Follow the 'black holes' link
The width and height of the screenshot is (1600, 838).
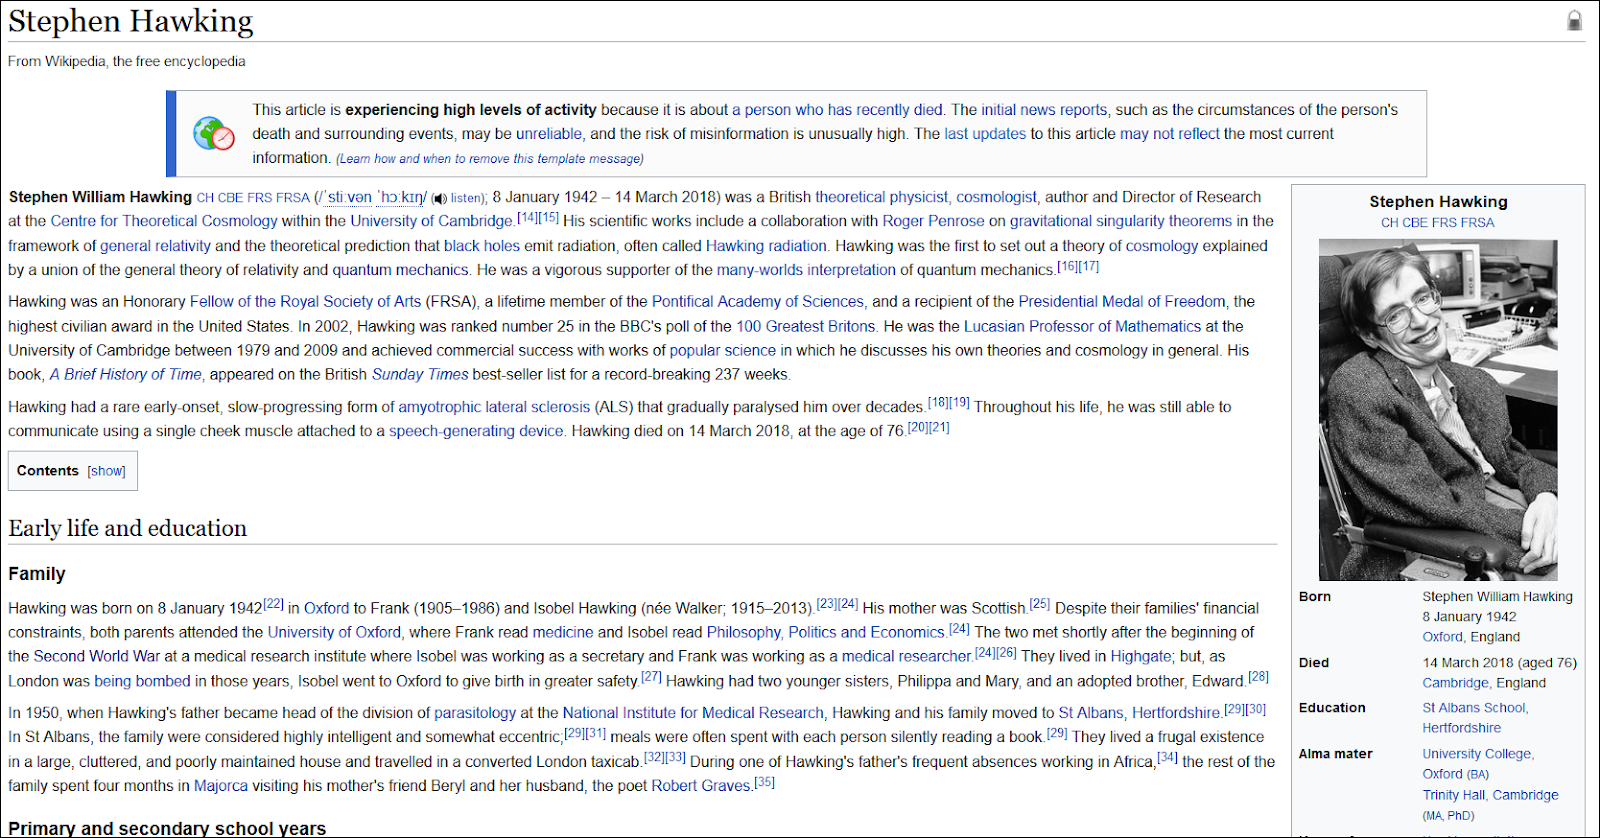[482, 246]
